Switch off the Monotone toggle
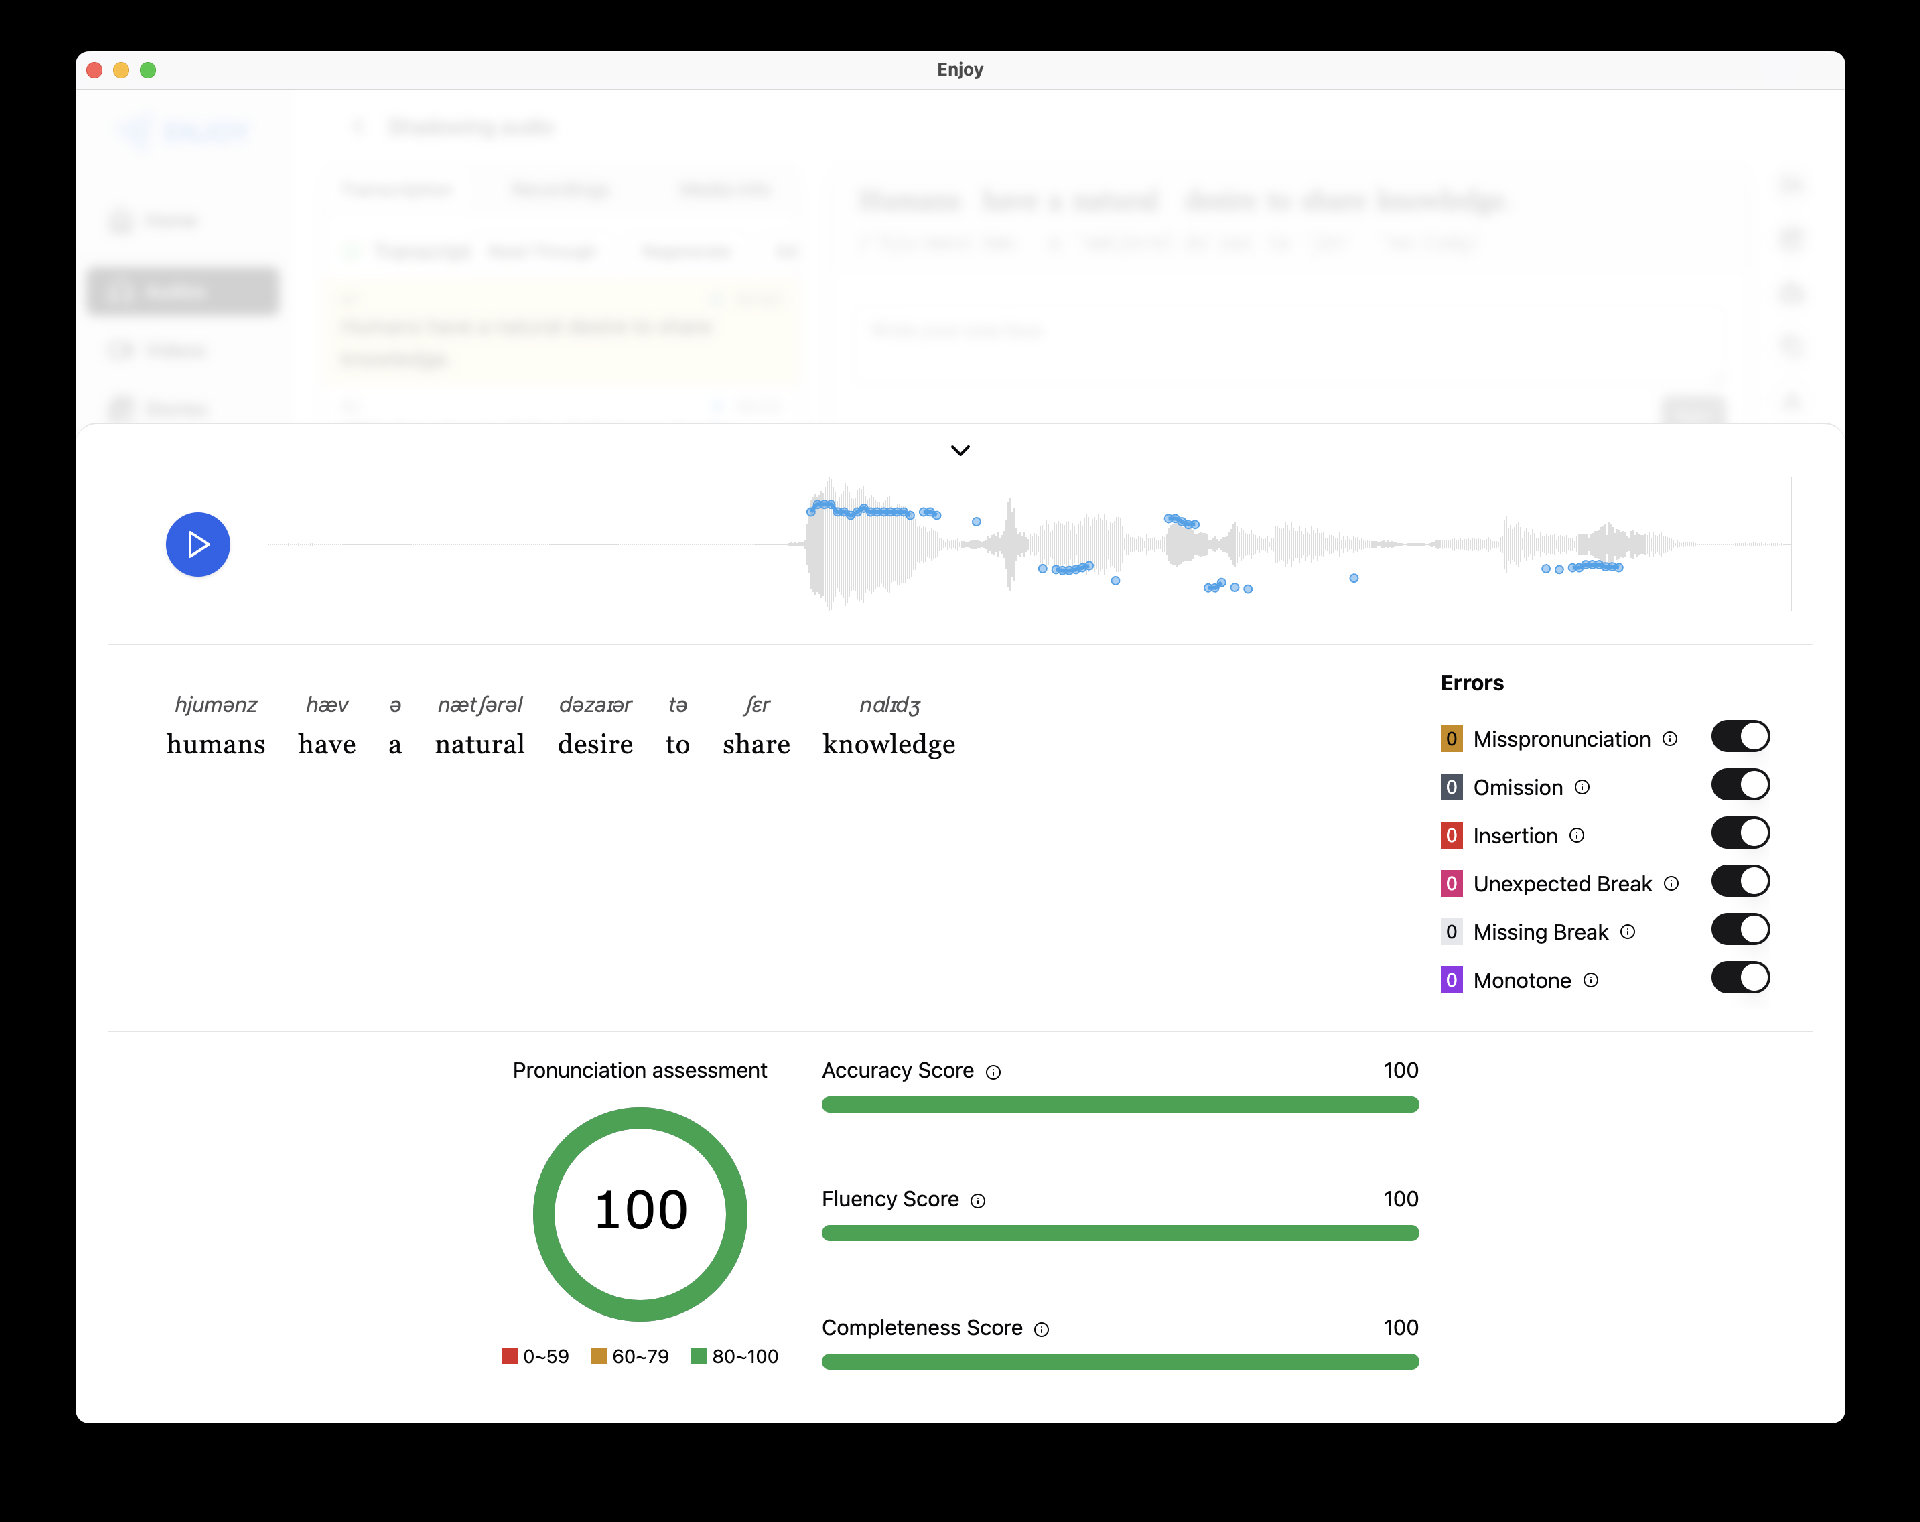This screenshot has width=1920, height=1522. click(1740, 978)
